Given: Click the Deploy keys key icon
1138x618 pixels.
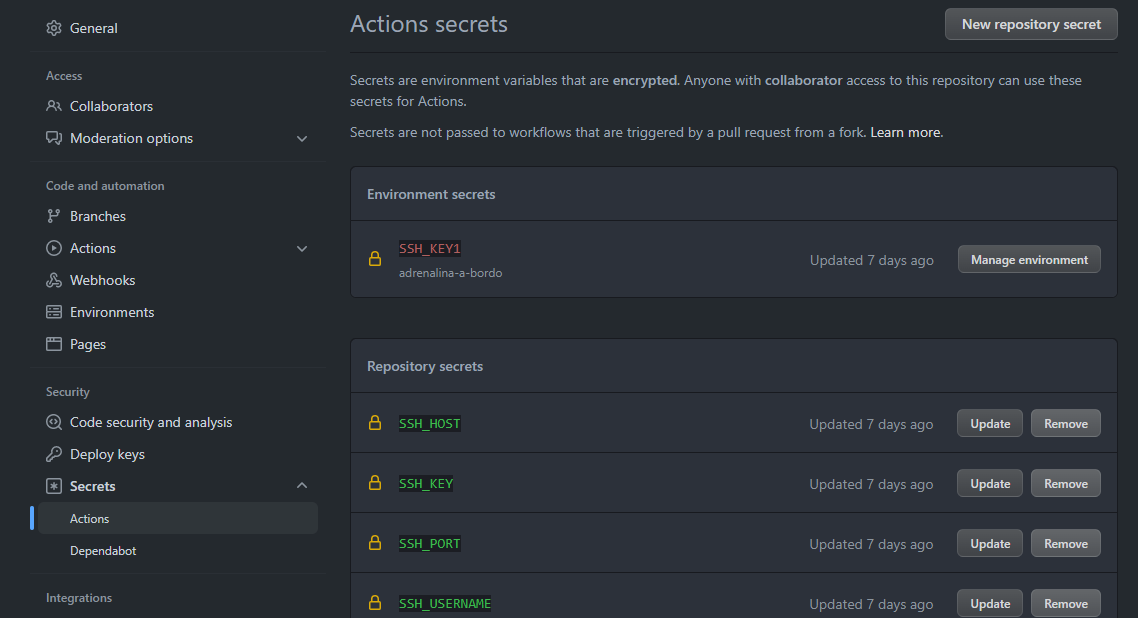Looking at the screenshot, I should coord(54,454).
